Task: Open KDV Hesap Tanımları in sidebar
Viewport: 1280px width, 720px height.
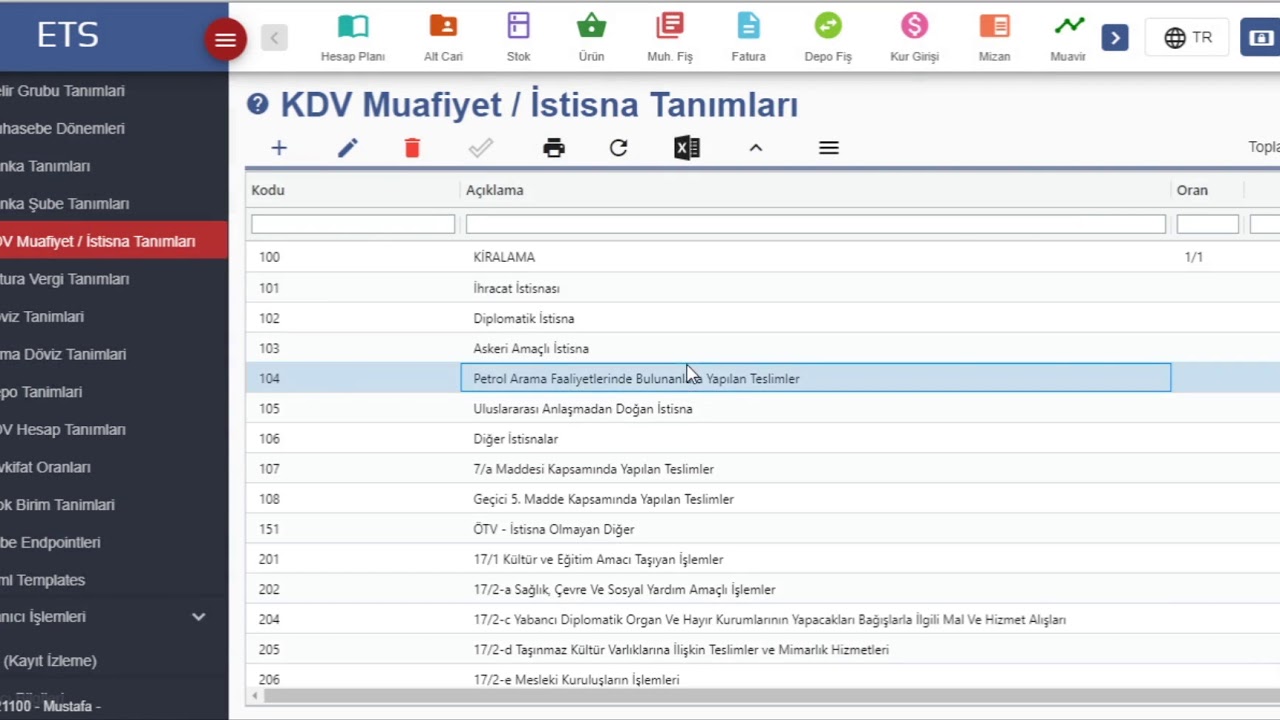Action: point(114,429)
